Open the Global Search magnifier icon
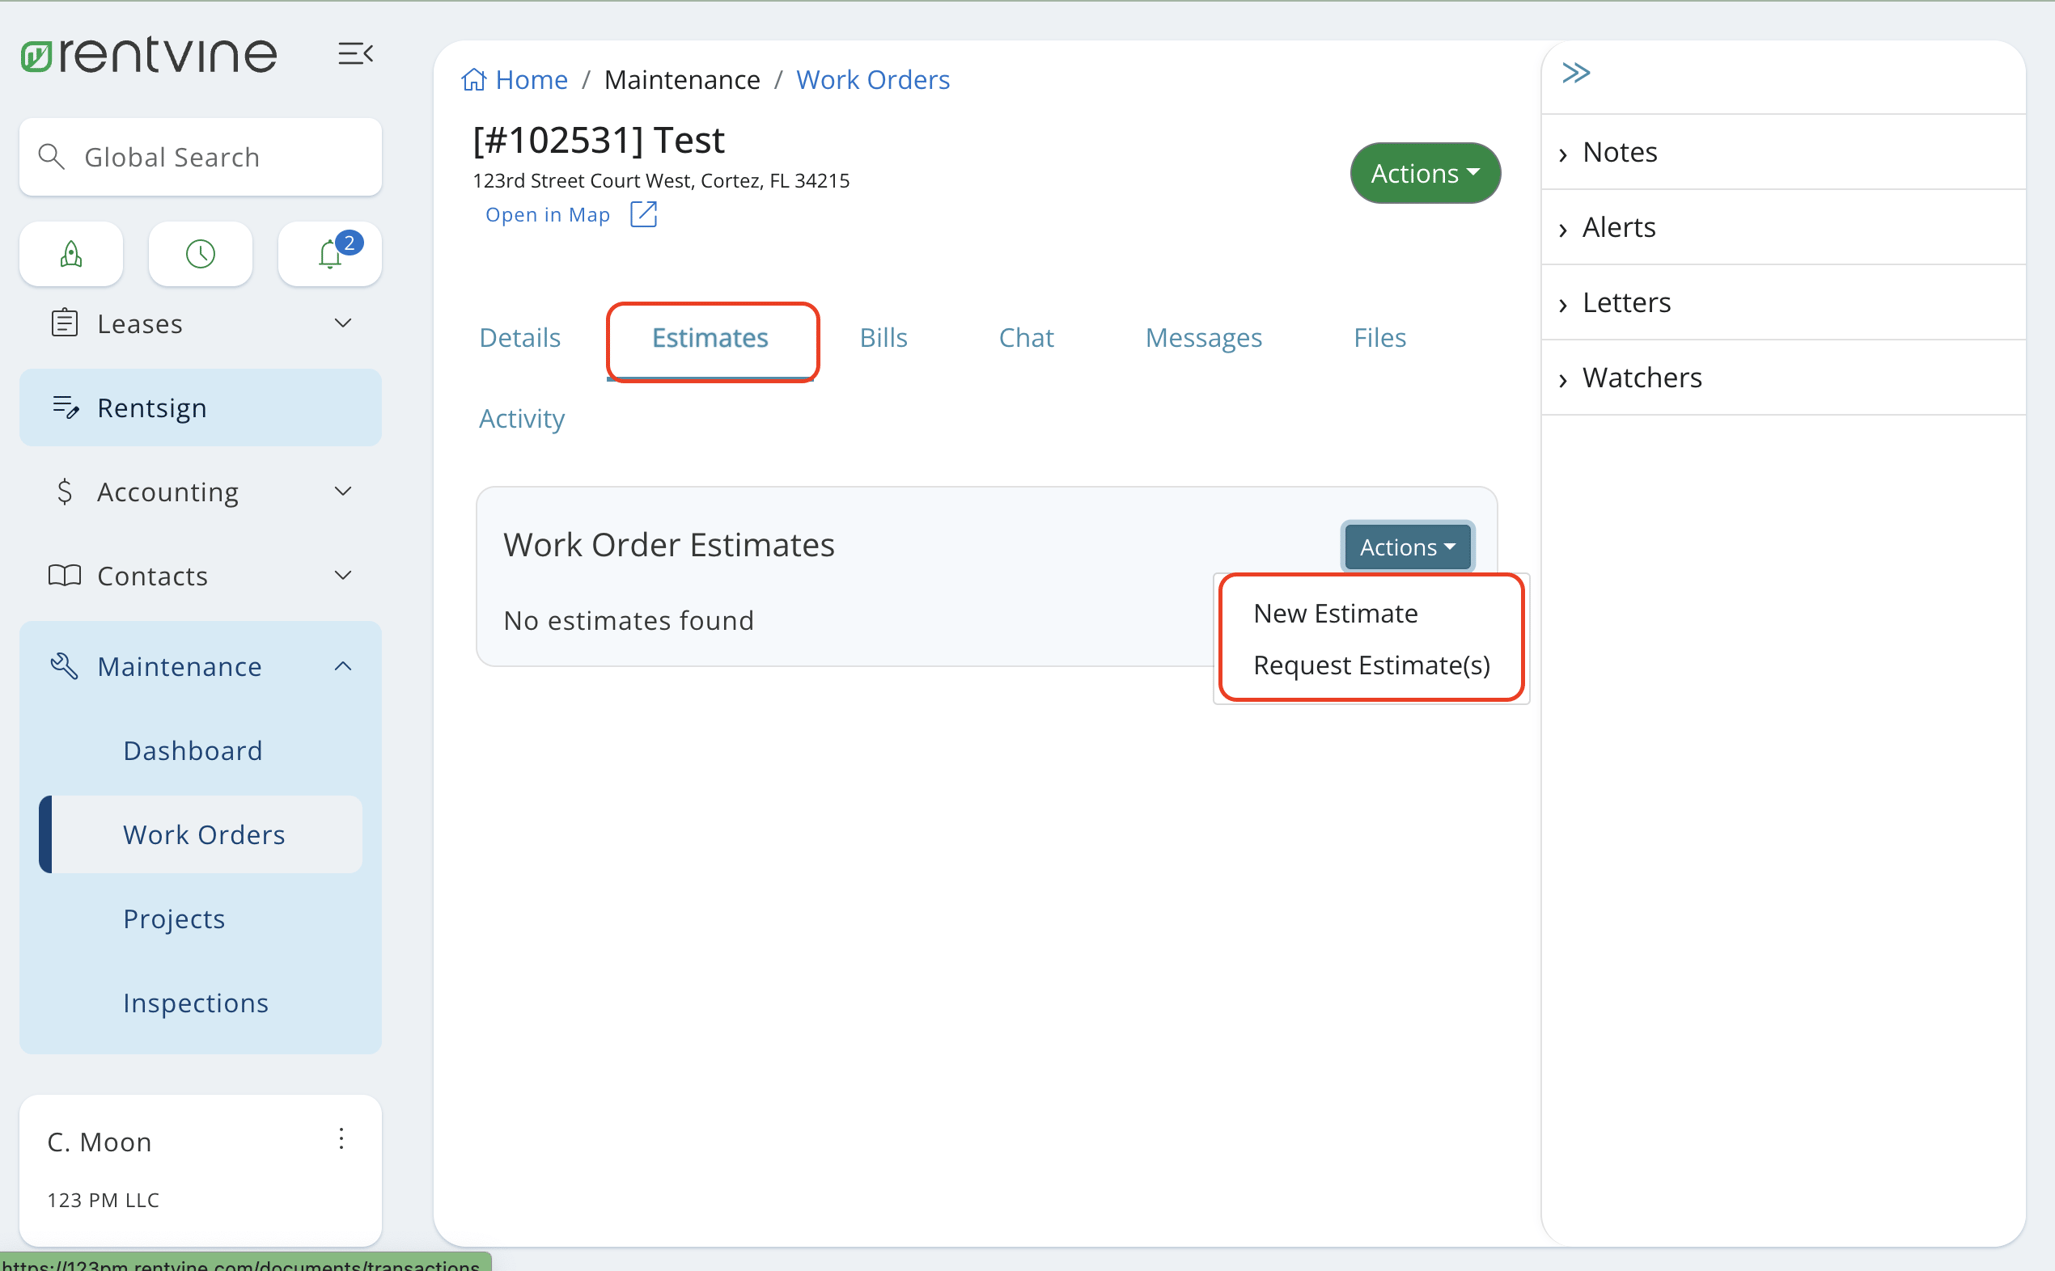The height and width of the screenshot is (1271, 2055). click(x=53, y=156)
